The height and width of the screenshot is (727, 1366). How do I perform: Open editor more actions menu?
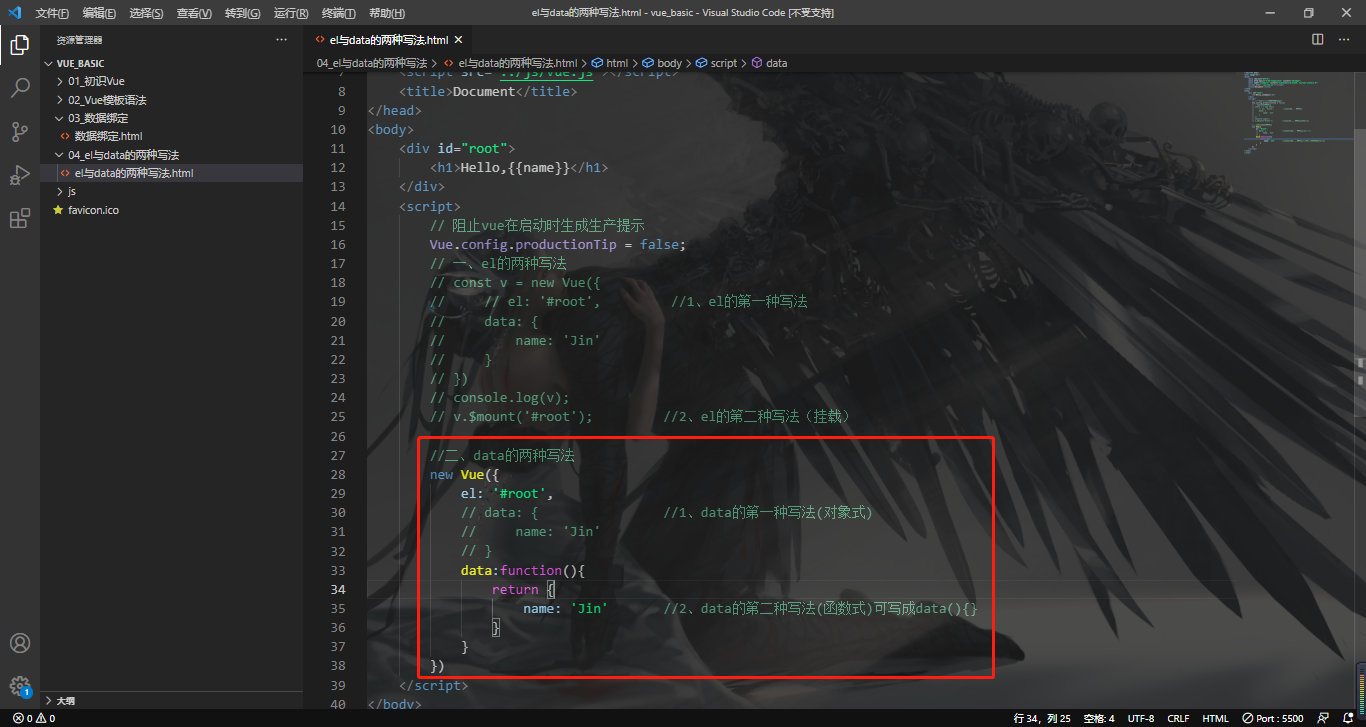1344,40
